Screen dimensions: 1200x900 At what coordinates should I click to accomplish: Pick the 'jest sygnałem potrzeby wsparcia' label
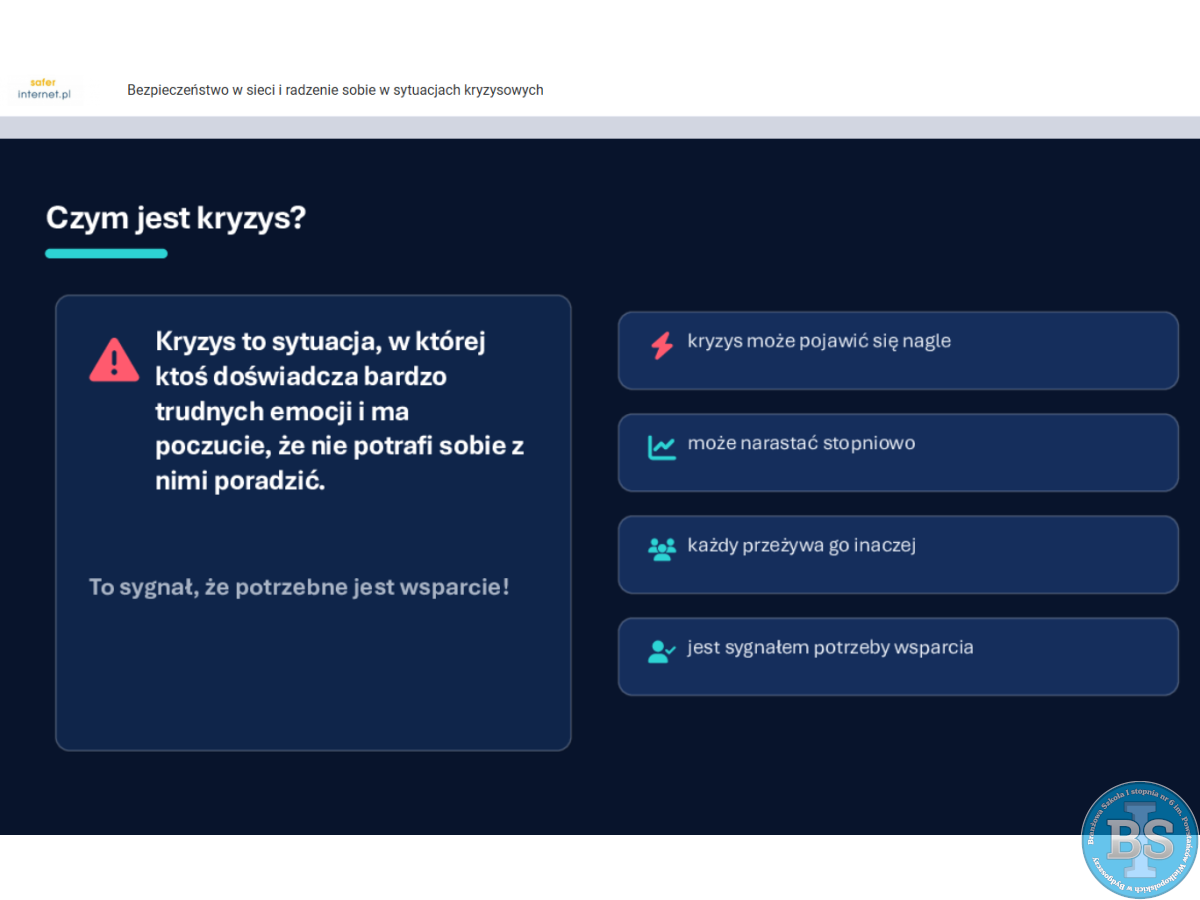830,647
